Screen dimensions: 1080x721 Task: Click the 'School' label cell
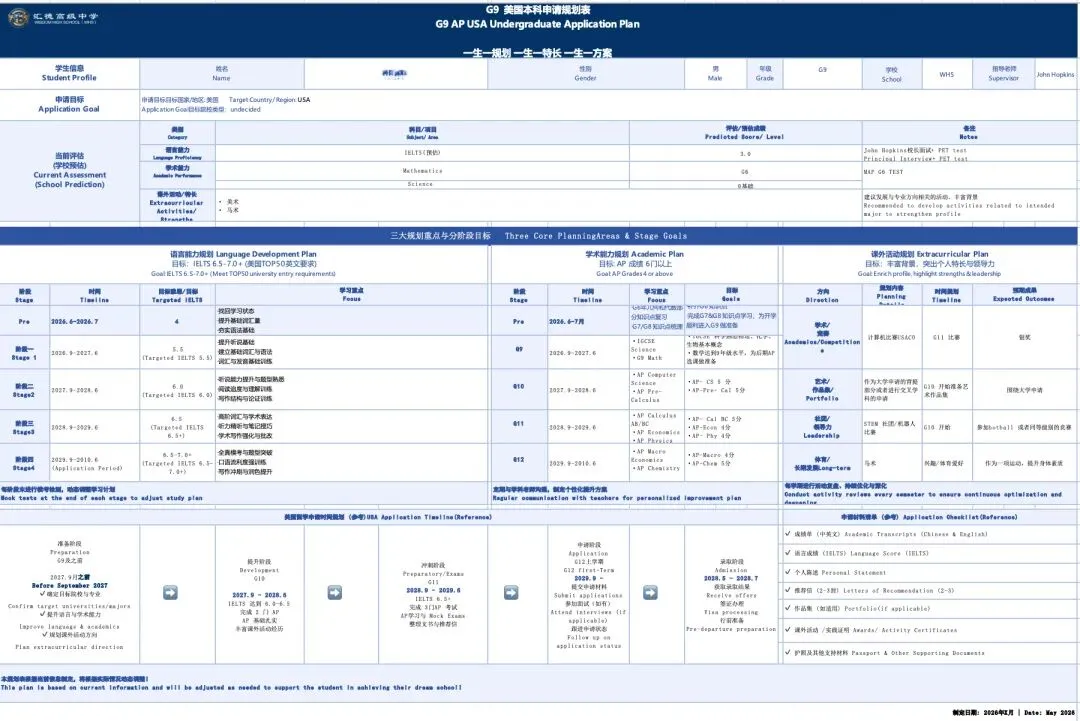tap(891, 74)
